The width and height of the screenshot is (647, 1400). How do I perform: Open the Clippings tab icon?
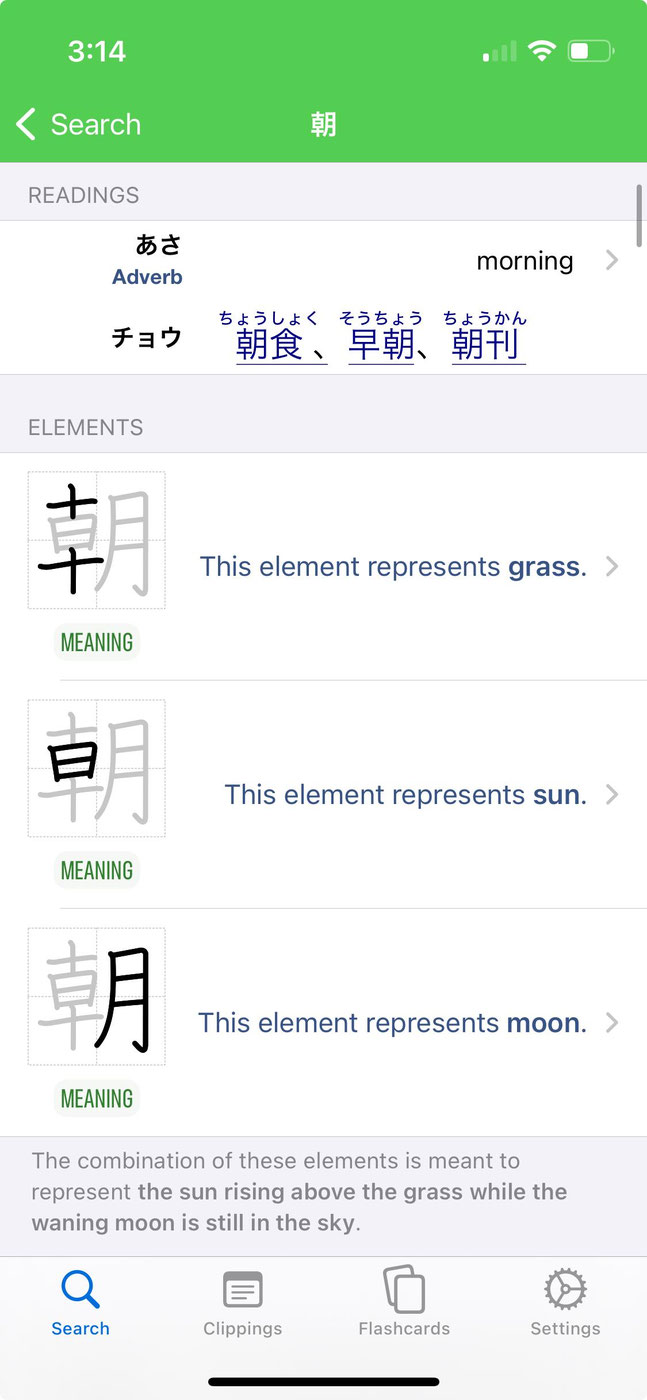point(242,1290)
